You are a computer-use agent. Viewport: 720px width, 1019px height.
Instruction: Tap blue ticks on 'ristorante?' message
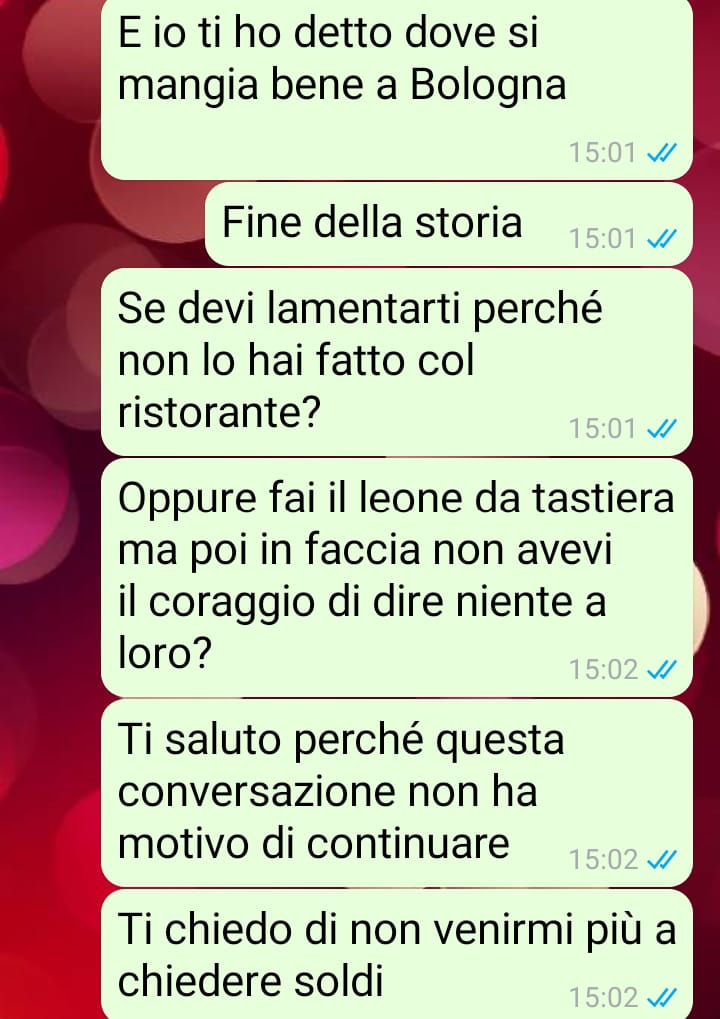[662, 429]
